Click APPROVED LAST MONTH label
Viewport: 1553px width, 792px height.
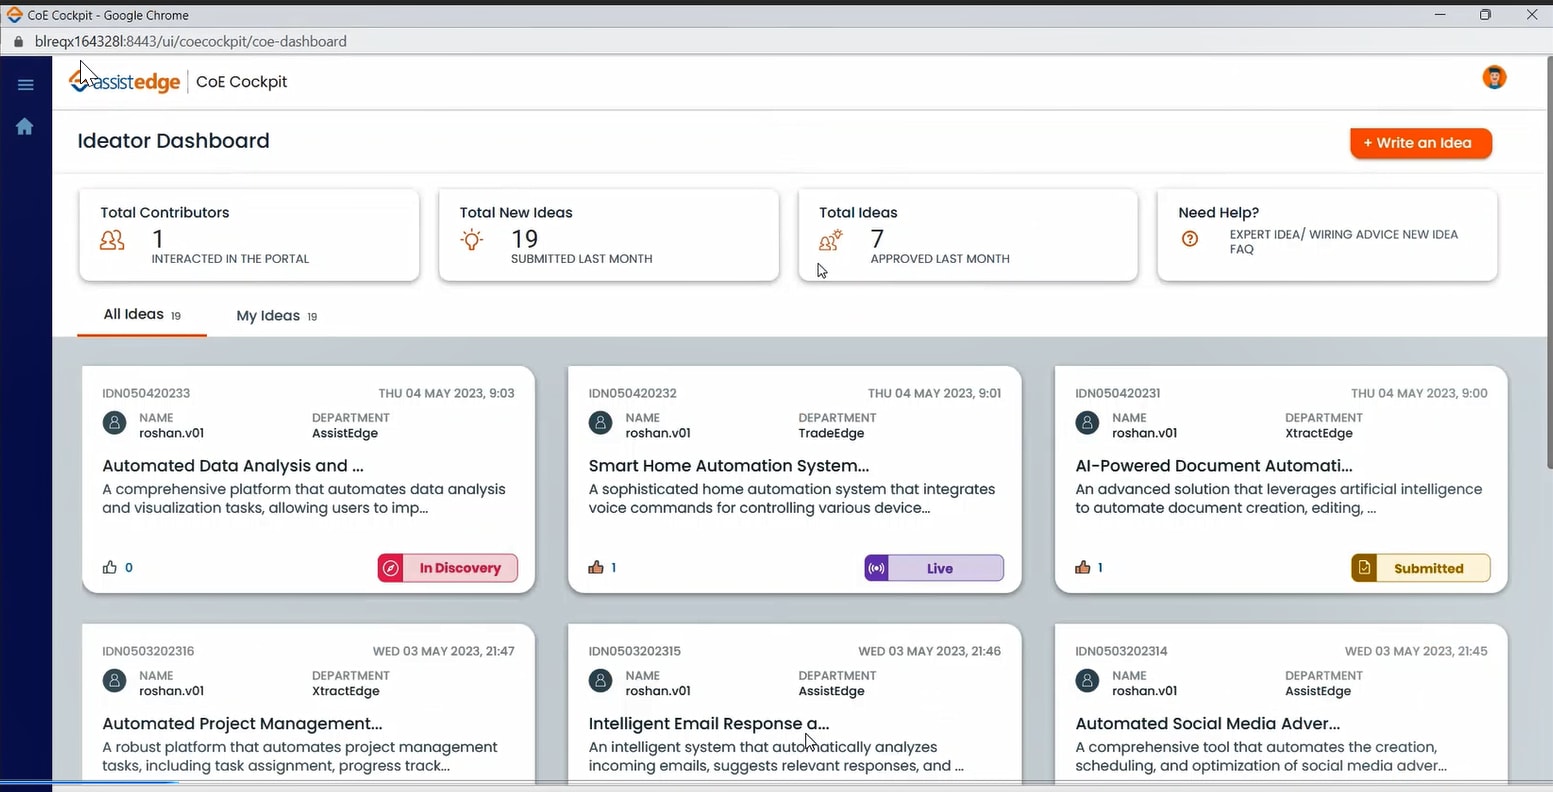click(940, 259)
